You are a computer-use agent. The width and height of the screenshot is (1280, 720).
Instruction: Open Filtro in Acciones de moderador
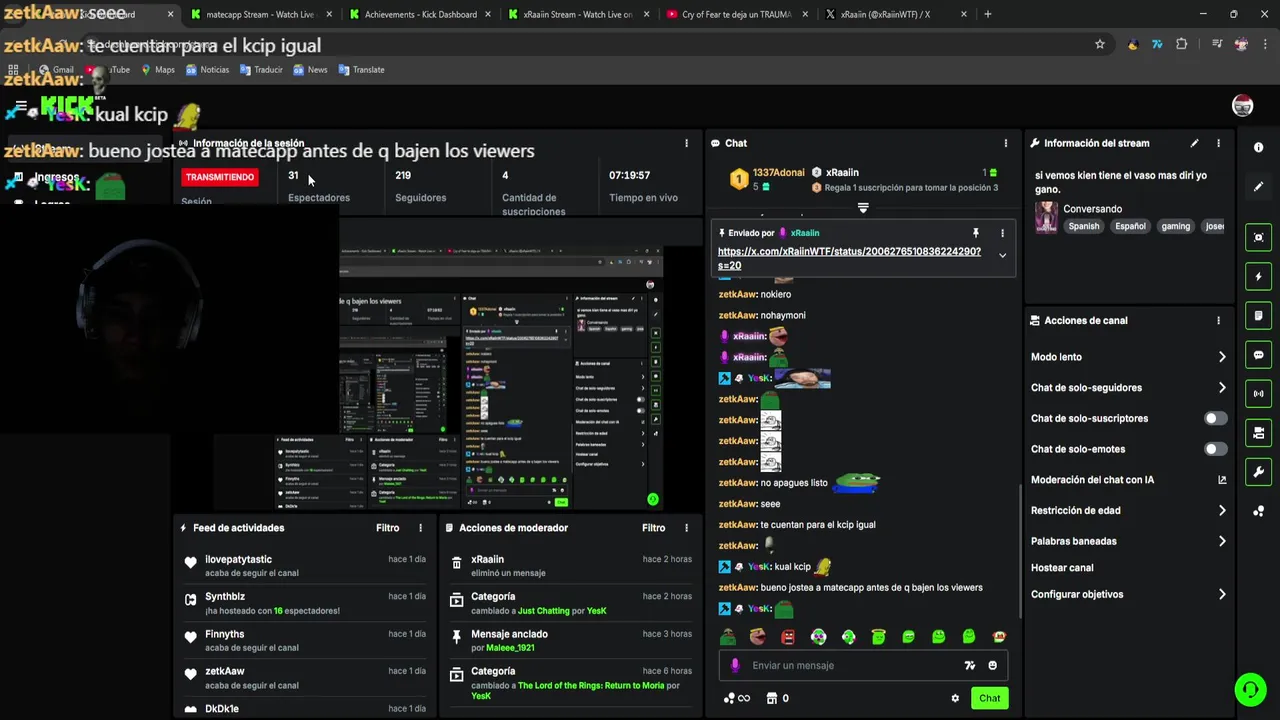pos(654,528)
